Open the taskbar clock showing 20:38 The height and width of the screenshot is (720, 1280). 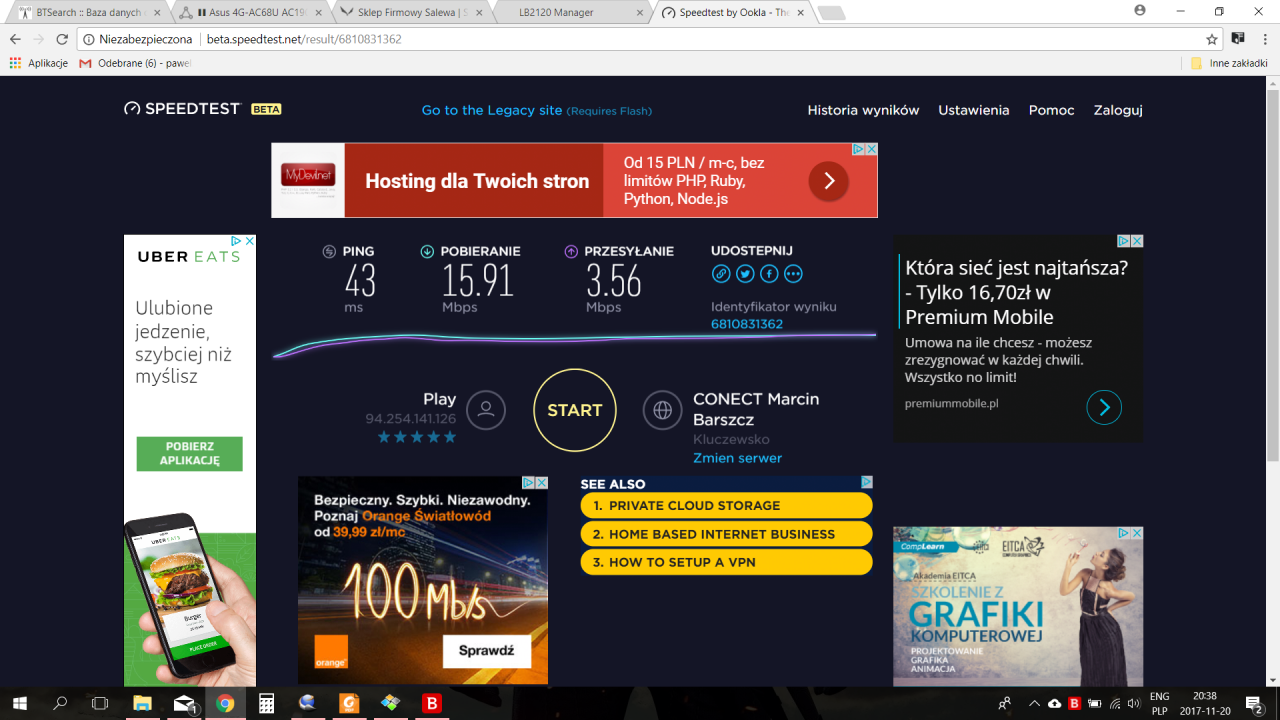coord(1205,703)
